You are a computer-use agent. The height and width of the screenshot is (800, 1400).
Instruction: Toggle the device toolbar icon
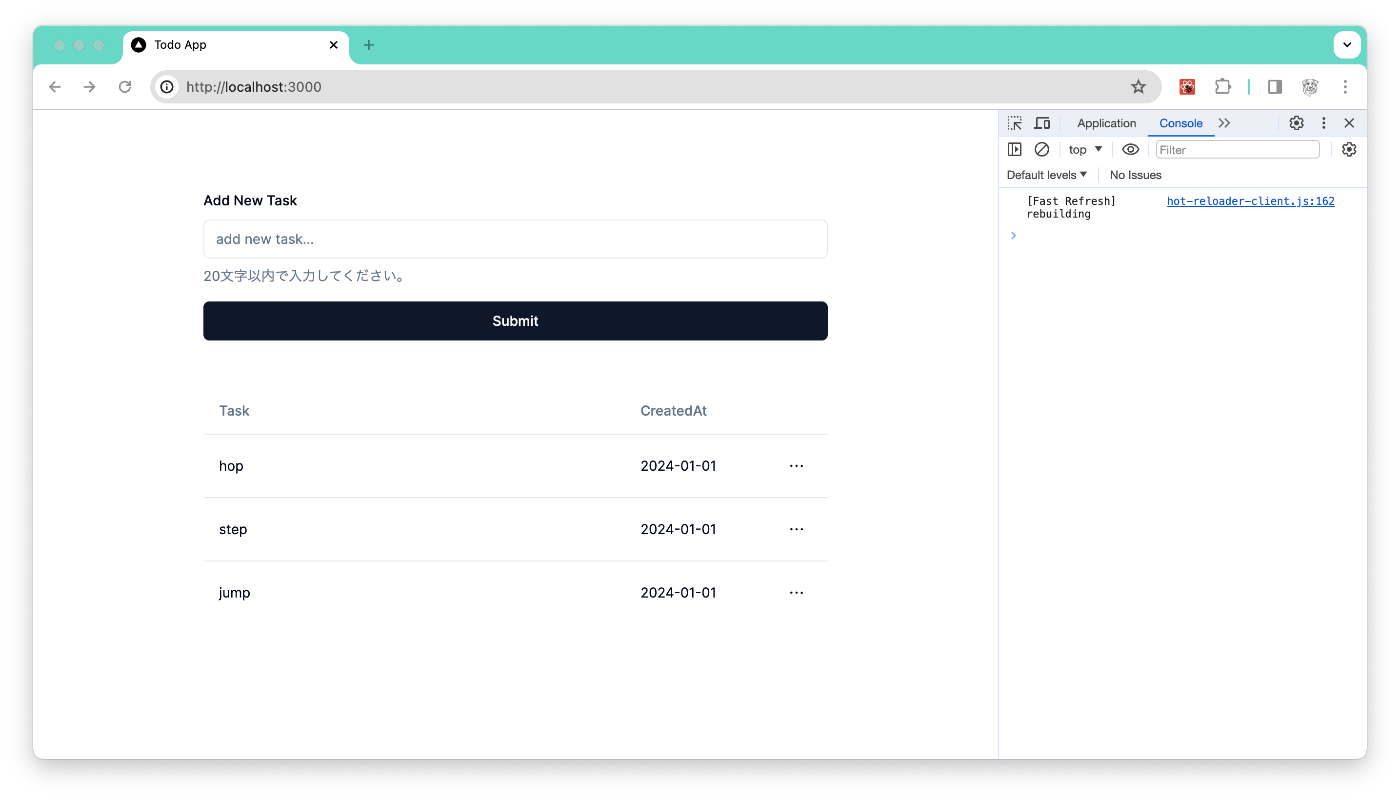point(1042,123)
